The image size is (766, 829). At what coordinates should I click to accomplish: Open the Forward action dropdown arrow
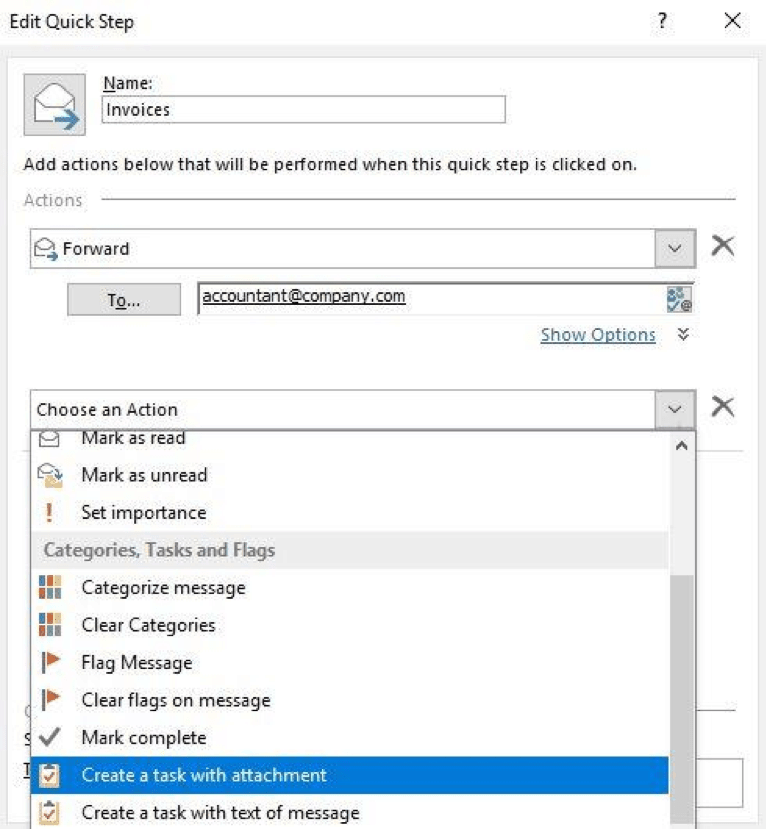tap(674, 248)
